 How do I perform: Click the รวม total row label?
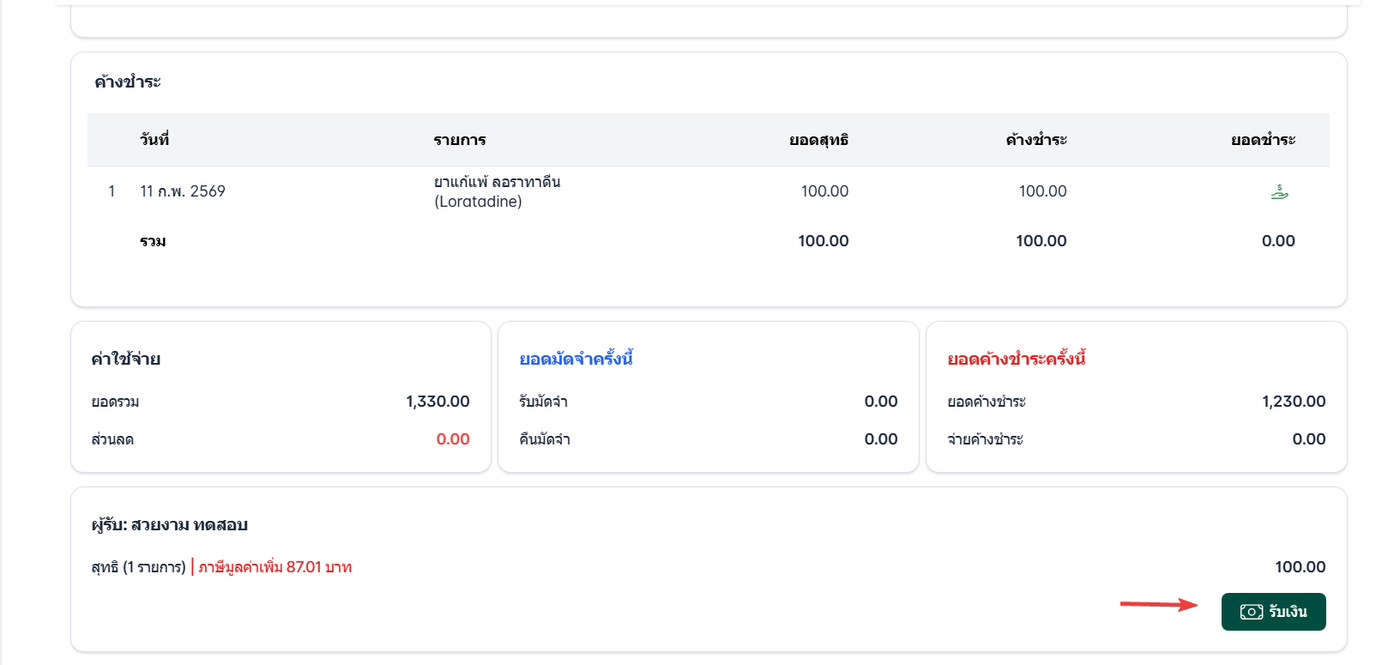[153, 241]
